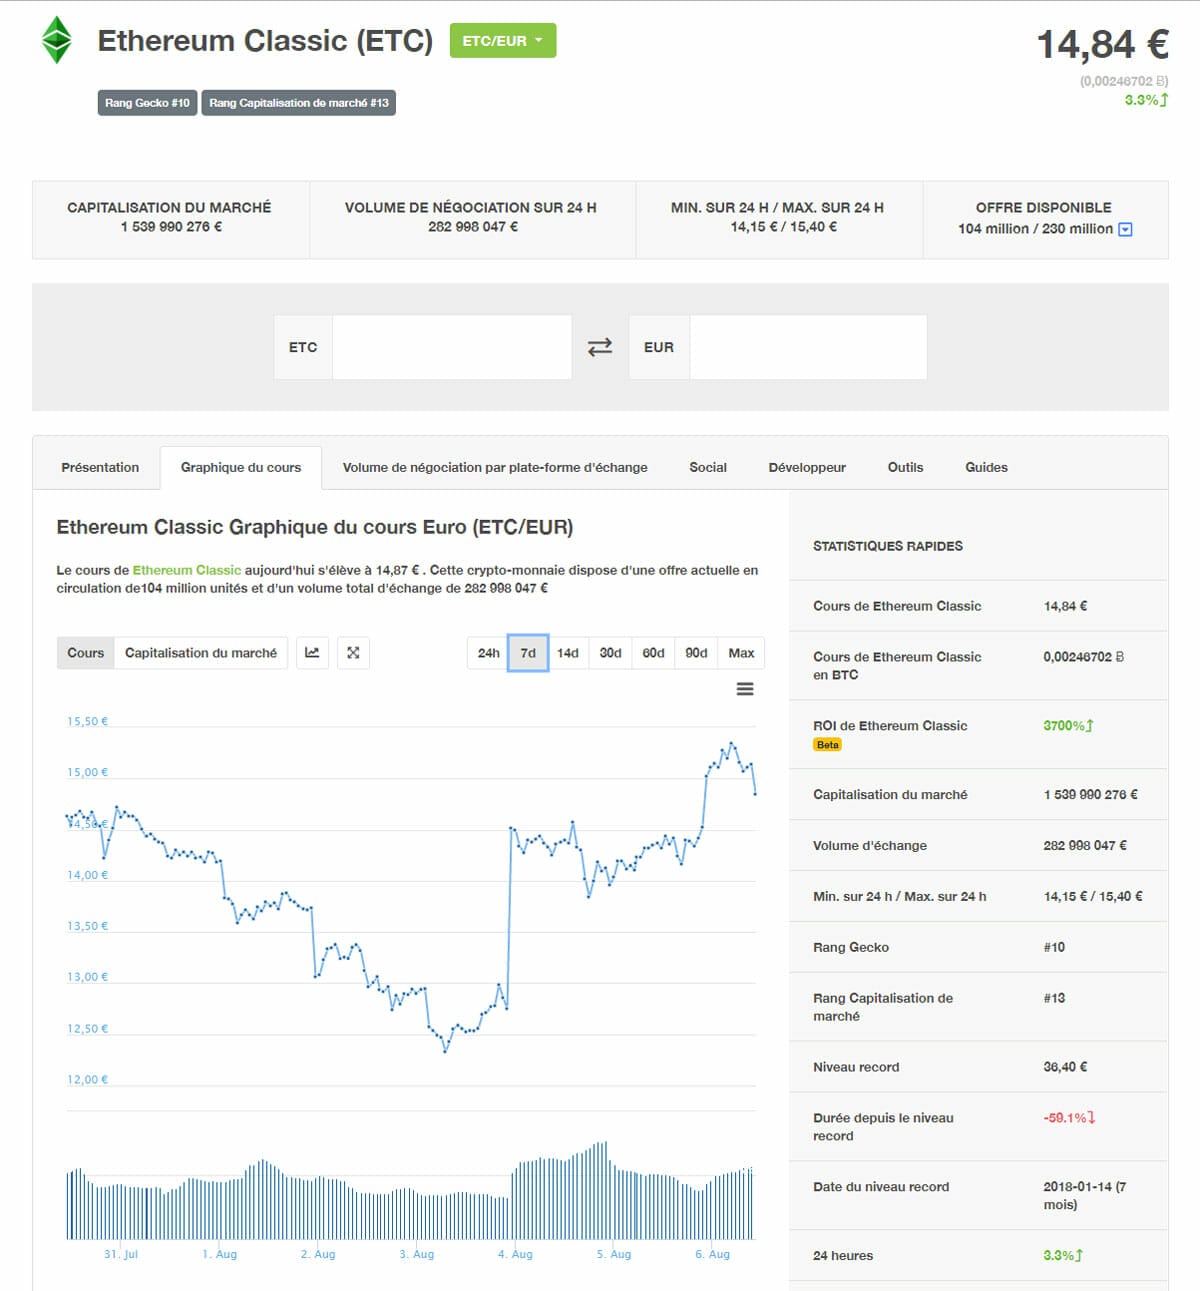Click the swap arrows between ETC and EUR

point(597,347)
